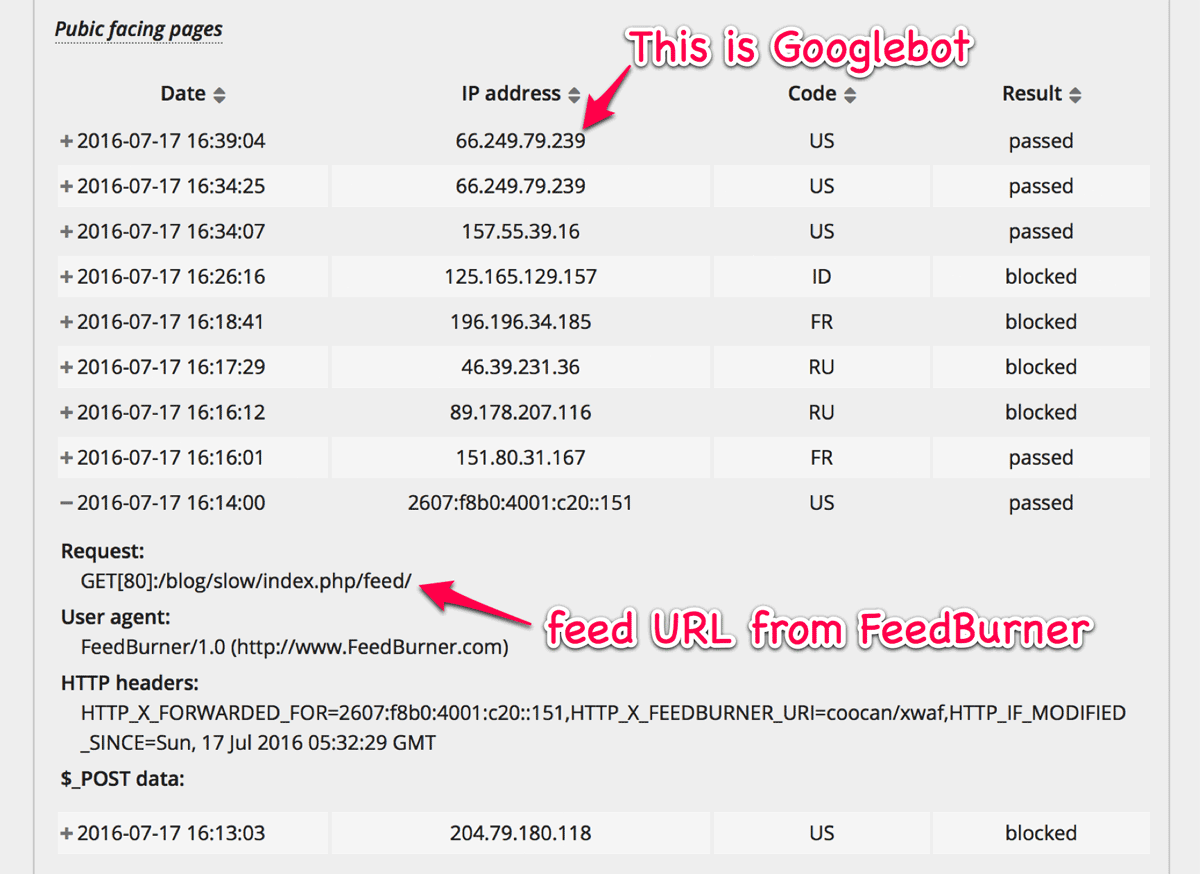Viewport: 1200px width, 874px height.
Task: Click the FR code in the 196.196.34.185 row
Action: pos(821,322)
